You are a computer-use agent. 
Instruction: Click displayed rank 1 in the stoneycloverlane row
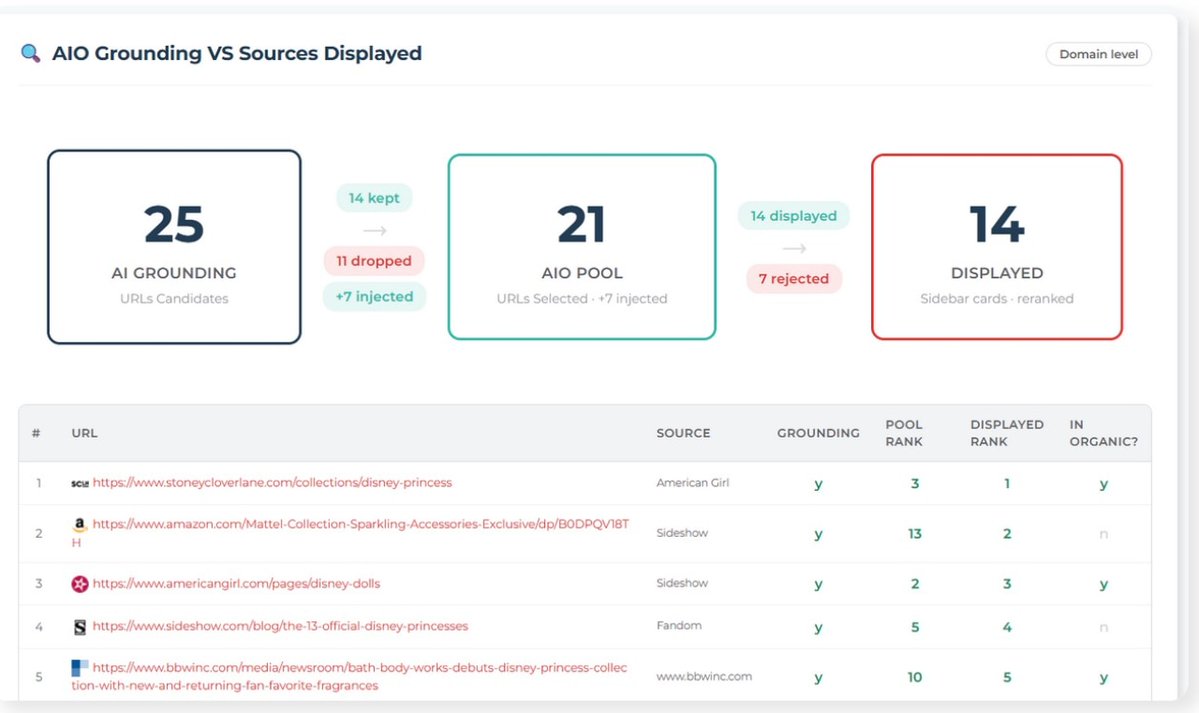coord(1007,483)
